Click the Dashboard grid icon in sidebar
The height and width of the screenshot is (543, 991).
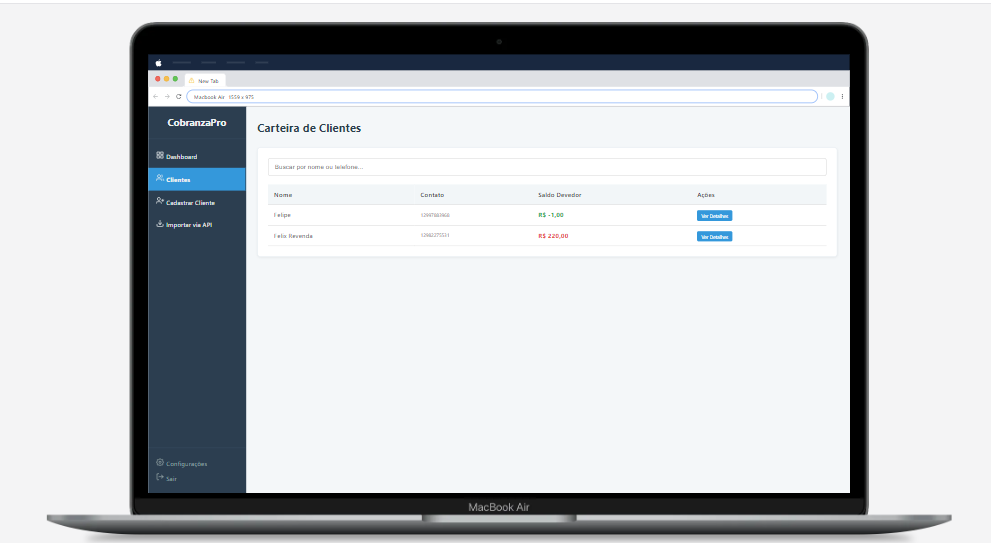(160, 156)
